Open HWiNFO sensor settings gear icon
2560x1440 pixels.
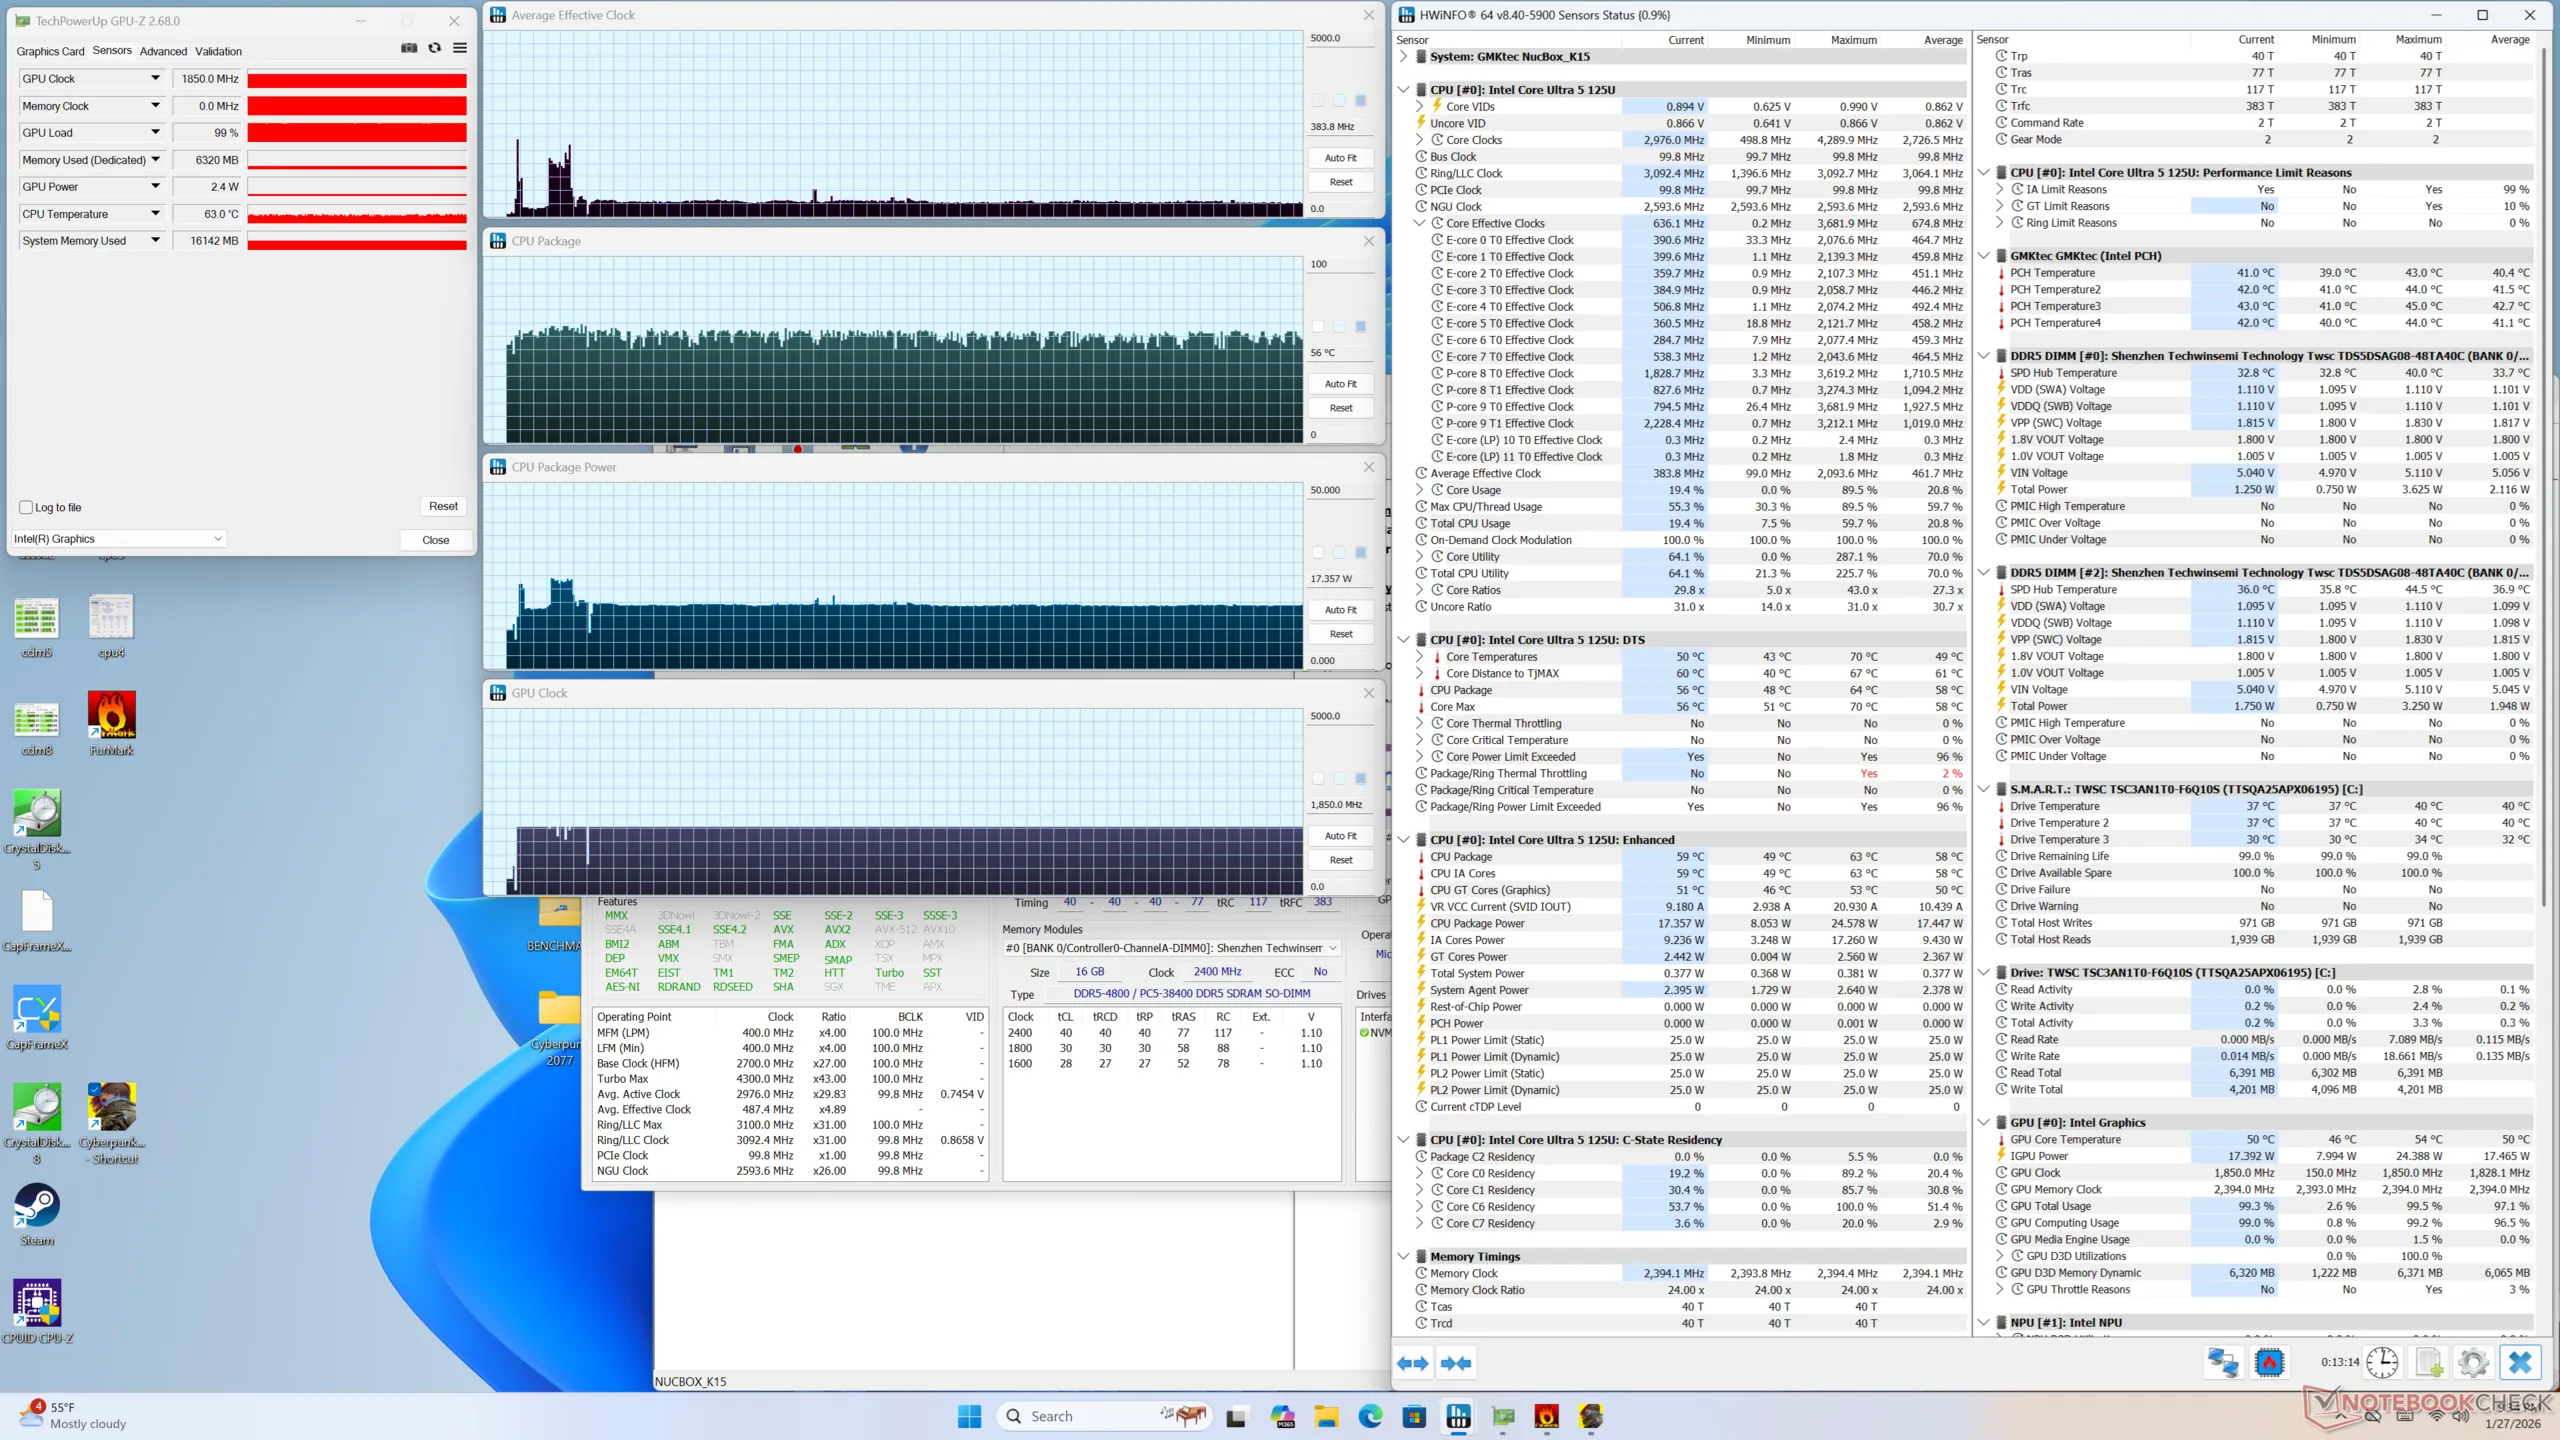point(2473,1362)
